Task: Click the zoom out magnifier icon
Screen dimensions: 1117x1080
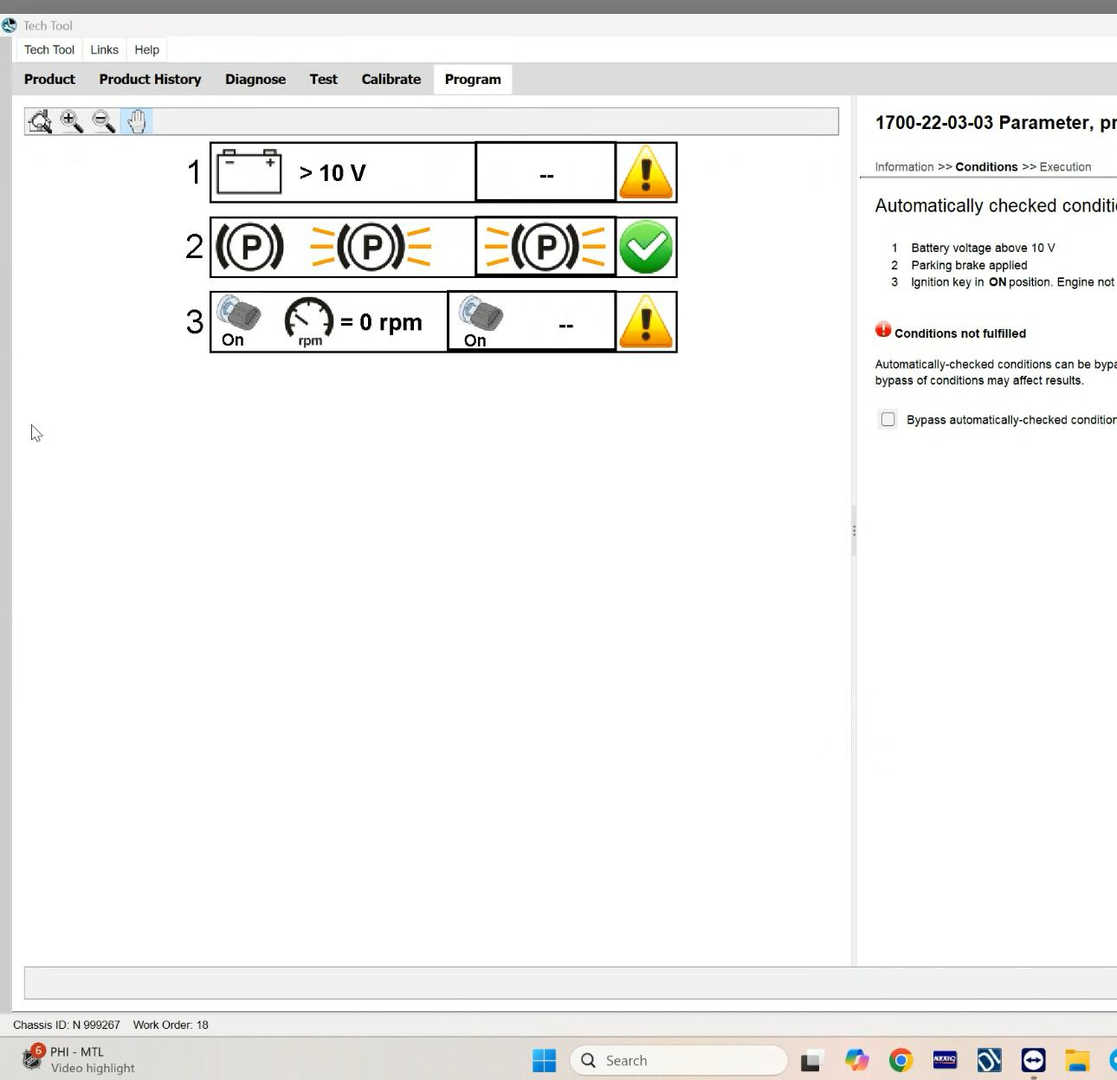Action: tap(104, 122)
